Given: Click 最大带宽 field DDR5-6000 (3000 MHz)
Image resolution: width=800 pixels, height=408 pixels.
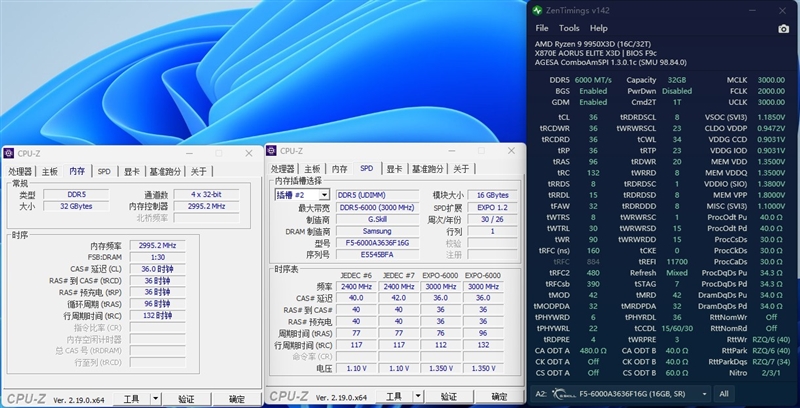Looking at the screenshot, I should coord(377,208).
